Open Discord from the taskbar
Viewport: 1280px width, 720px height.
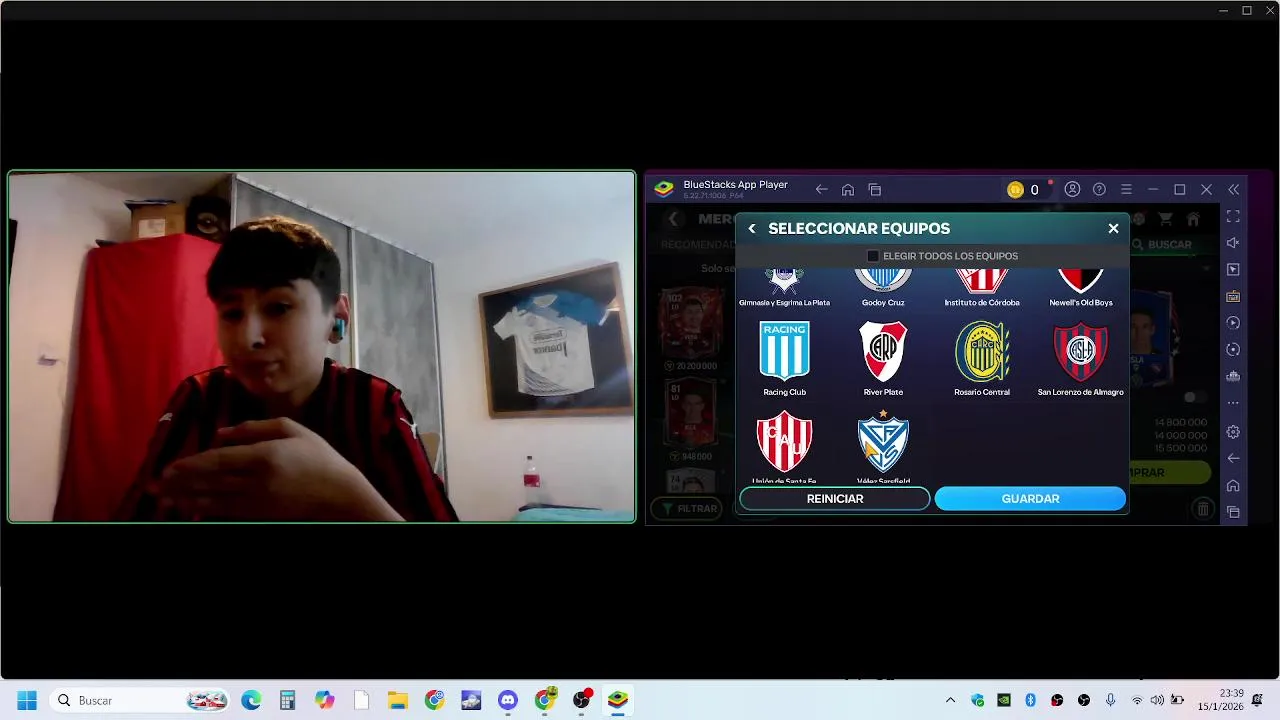pos(508,700)
